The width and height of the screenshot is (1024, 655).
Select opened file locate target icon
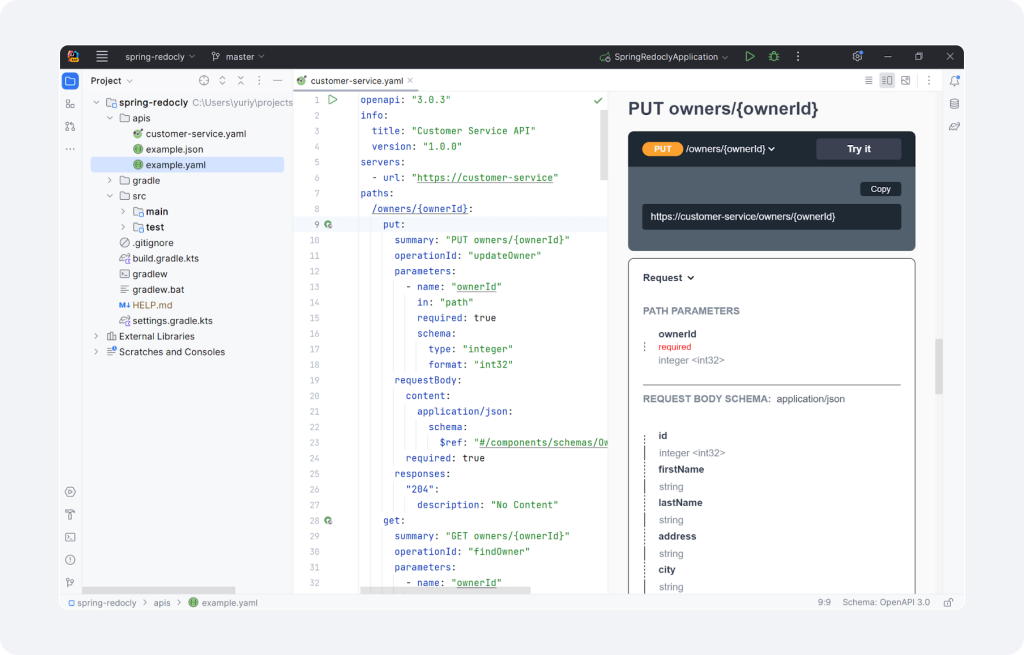tap(204, 80)
